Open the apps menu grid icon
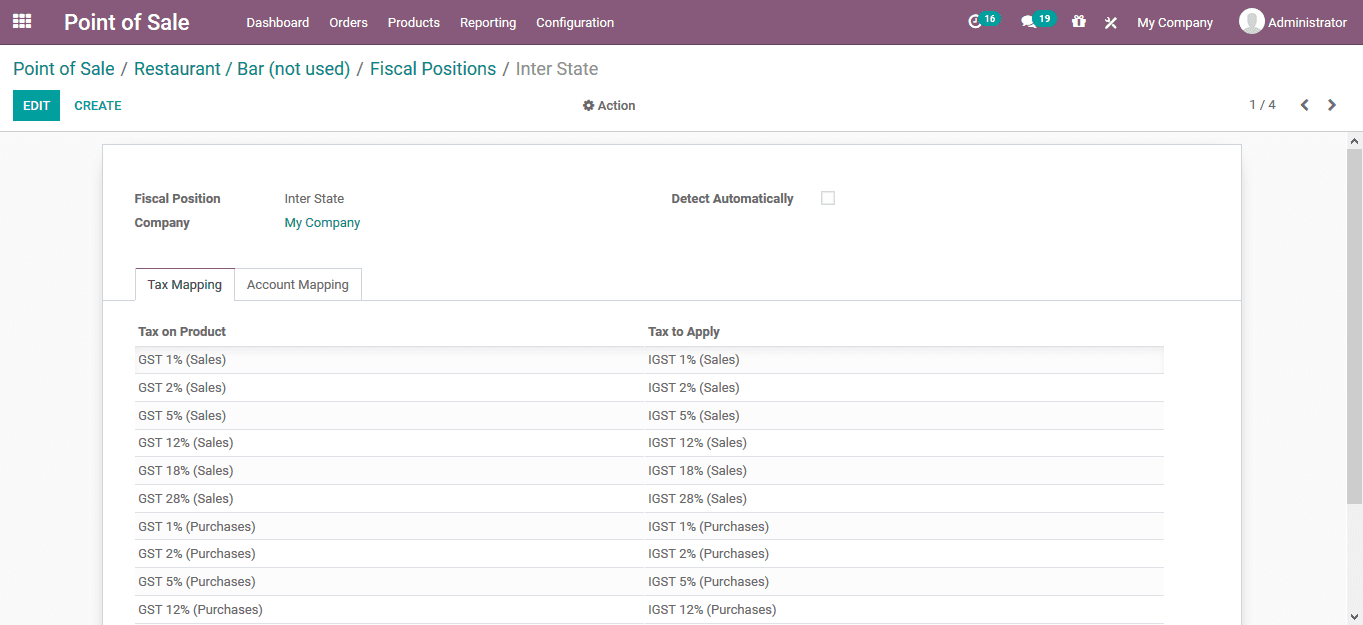This screenshot has width=1363, height=625. pyautogui.click(x=21, y=21)
